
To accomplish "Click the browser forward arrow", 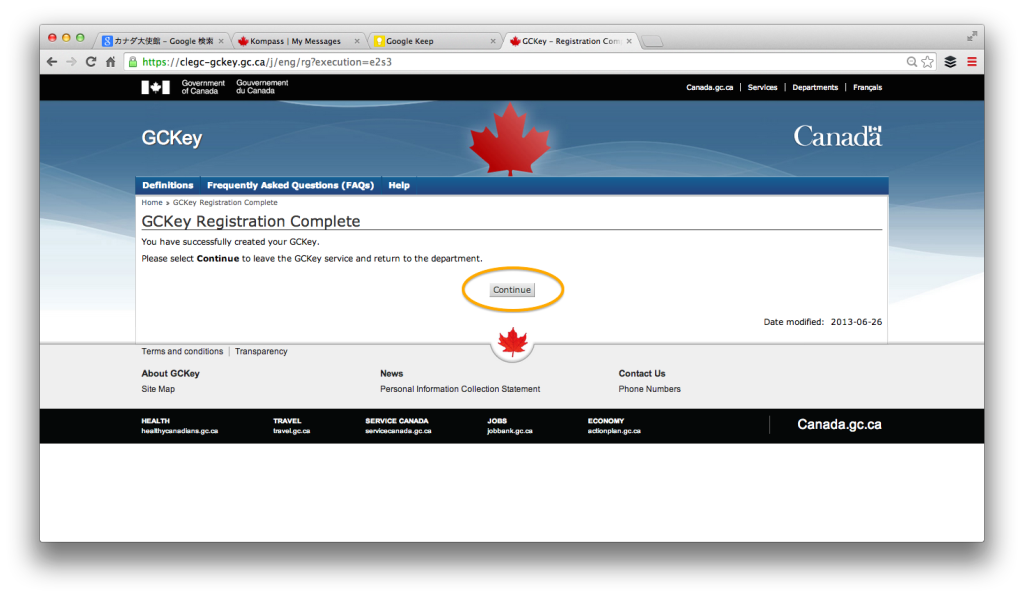I will [71, 61].
